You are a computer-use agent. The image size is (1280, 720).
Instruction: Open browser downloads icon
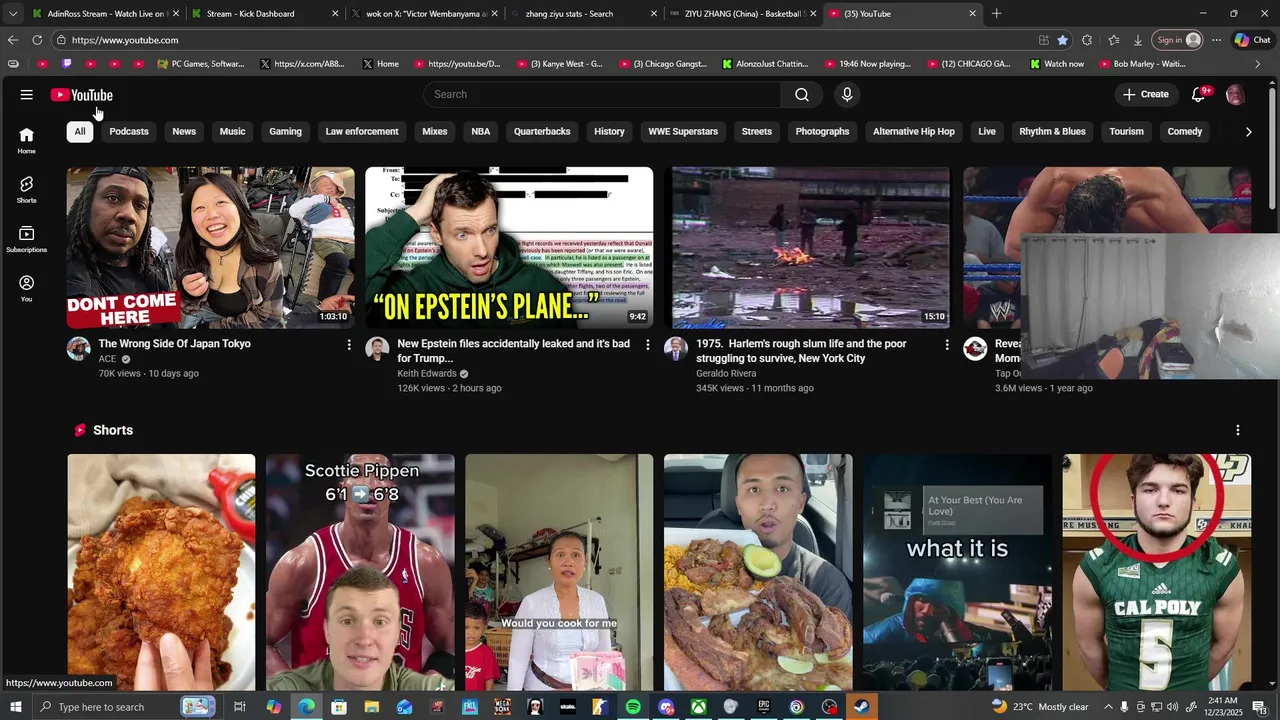1138,40
